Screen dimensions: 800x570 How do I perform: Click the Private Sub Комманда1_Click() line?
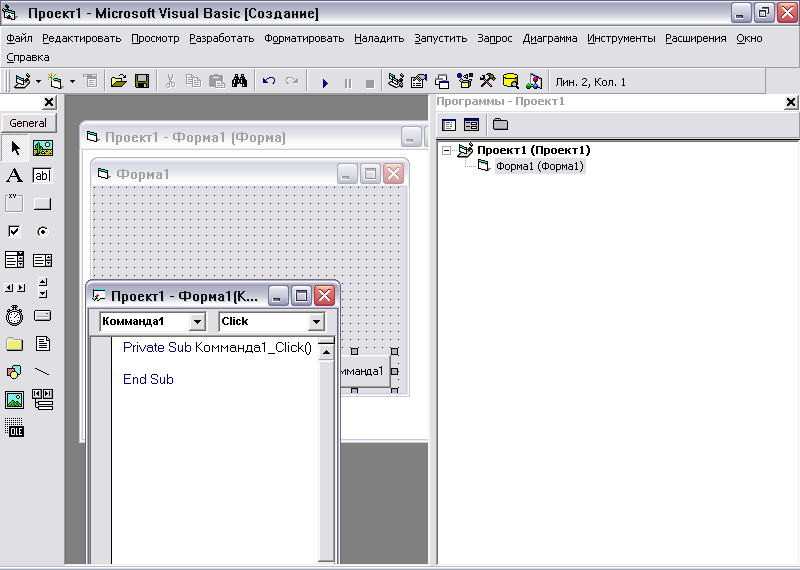click(x=217, y=348)
